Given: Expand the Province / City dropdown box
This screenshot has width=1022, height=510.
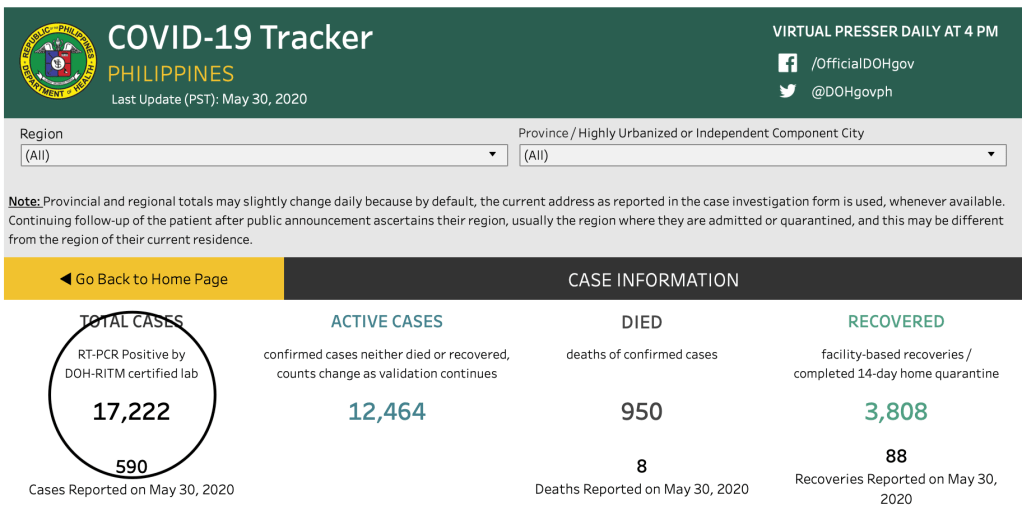Looking at the screenshot, I should click(x=762, y=155).
